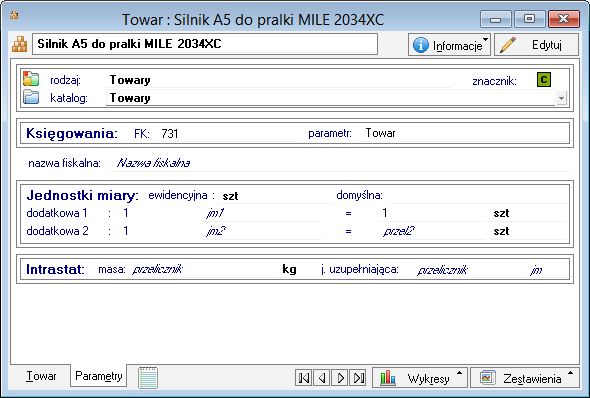Select the Parametry tab
The width and height of the screenshot is (590, 398).
pos(99,376)
